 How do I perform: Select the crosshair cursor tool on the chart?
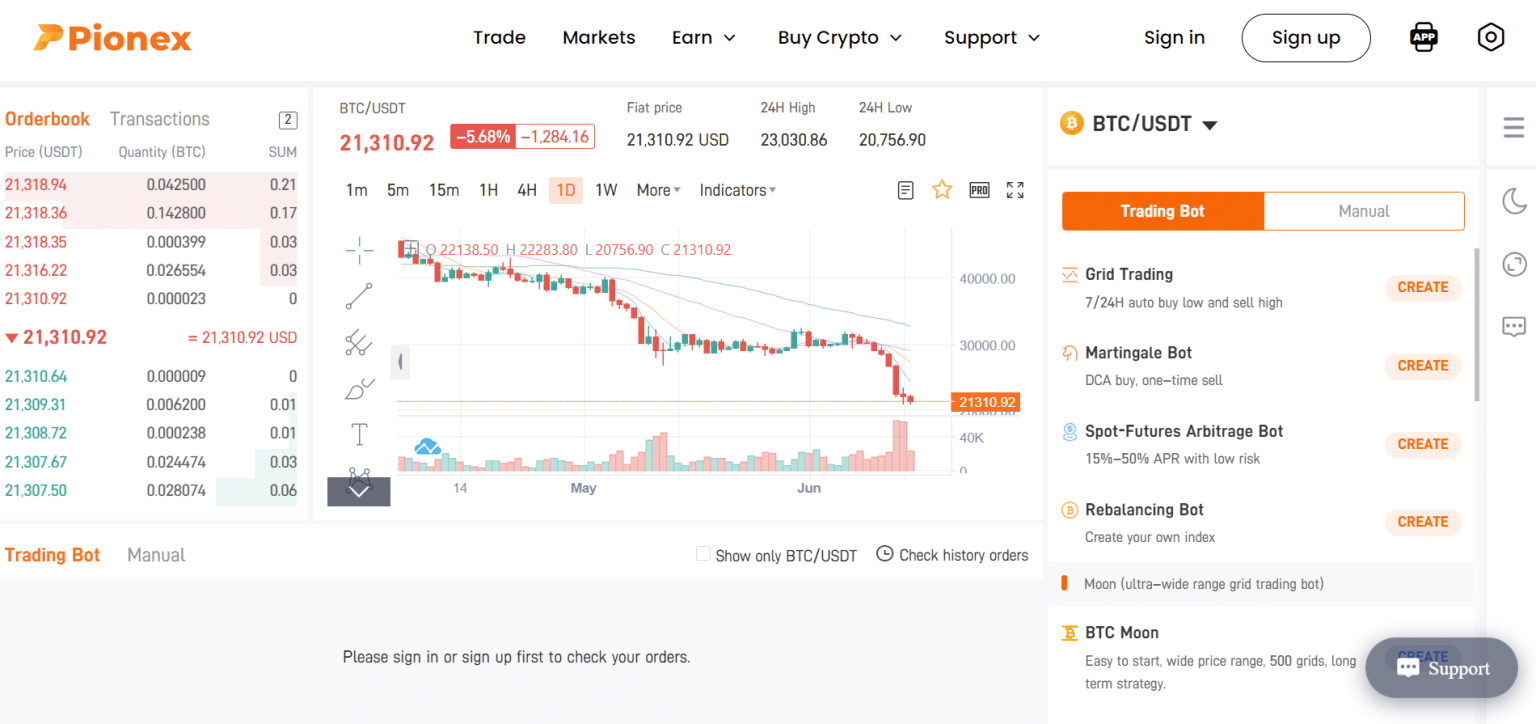click(x=358, y=250)
